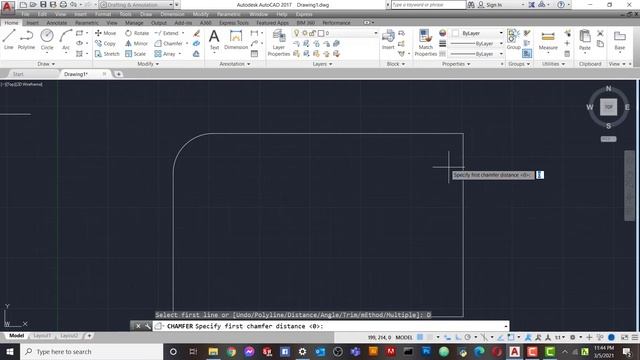
Task: Expand the Annotation panel
Action: pos(235,64)
